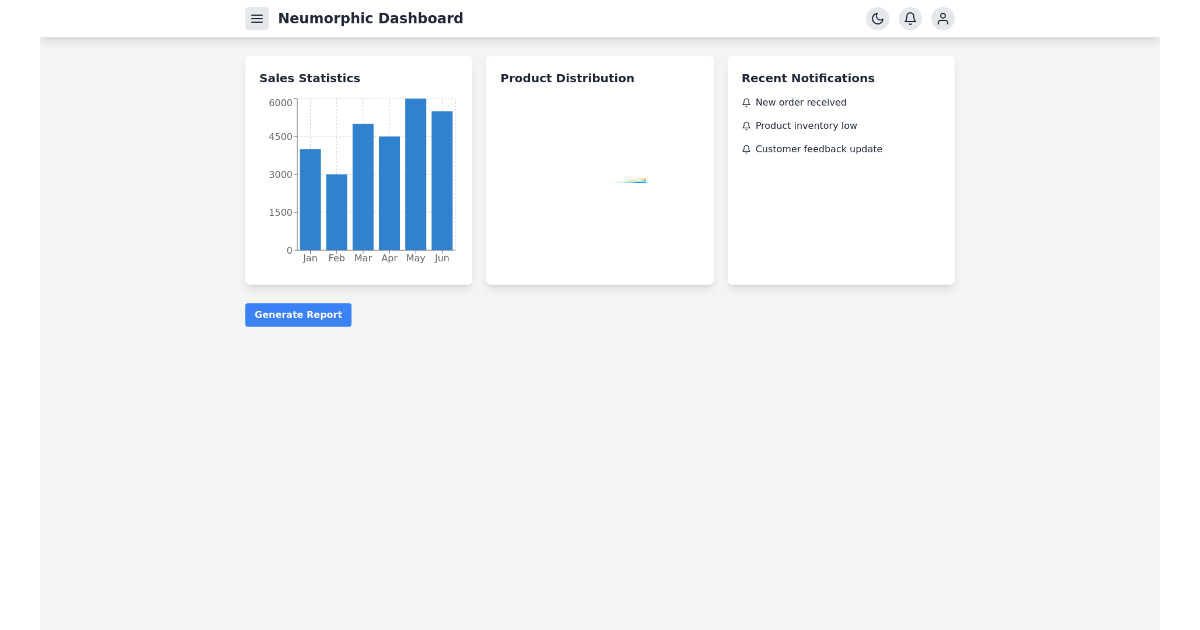Open the Product inventory low notification

pos(807,125)
